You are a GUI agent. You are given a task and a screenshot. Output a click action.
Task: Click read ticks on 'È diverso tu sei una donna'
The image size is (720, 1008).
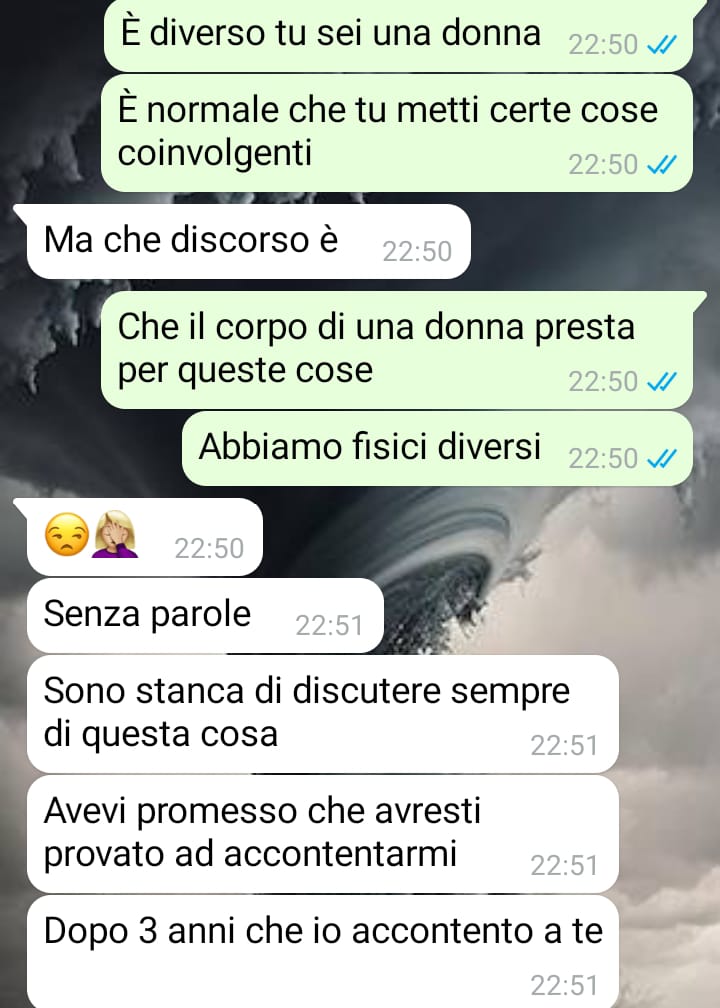661,45
